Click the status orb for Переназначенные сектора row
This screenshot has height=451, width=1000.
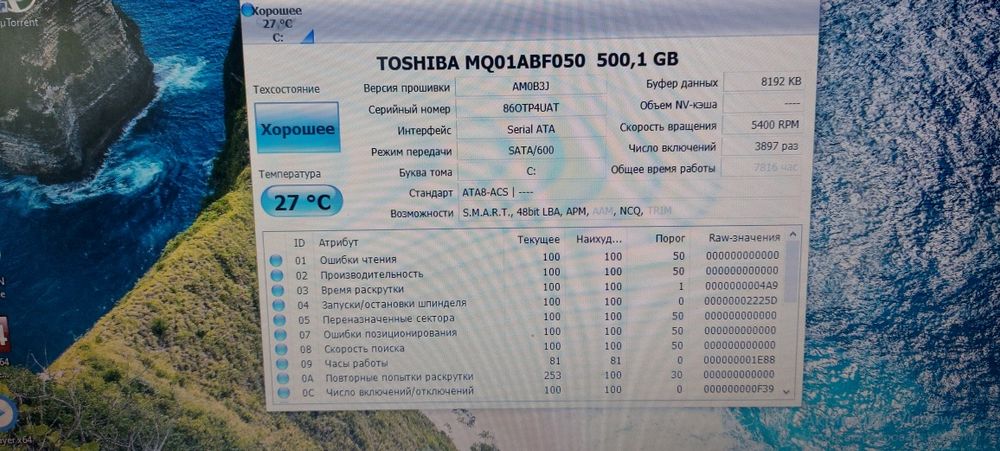coord(279,320)
